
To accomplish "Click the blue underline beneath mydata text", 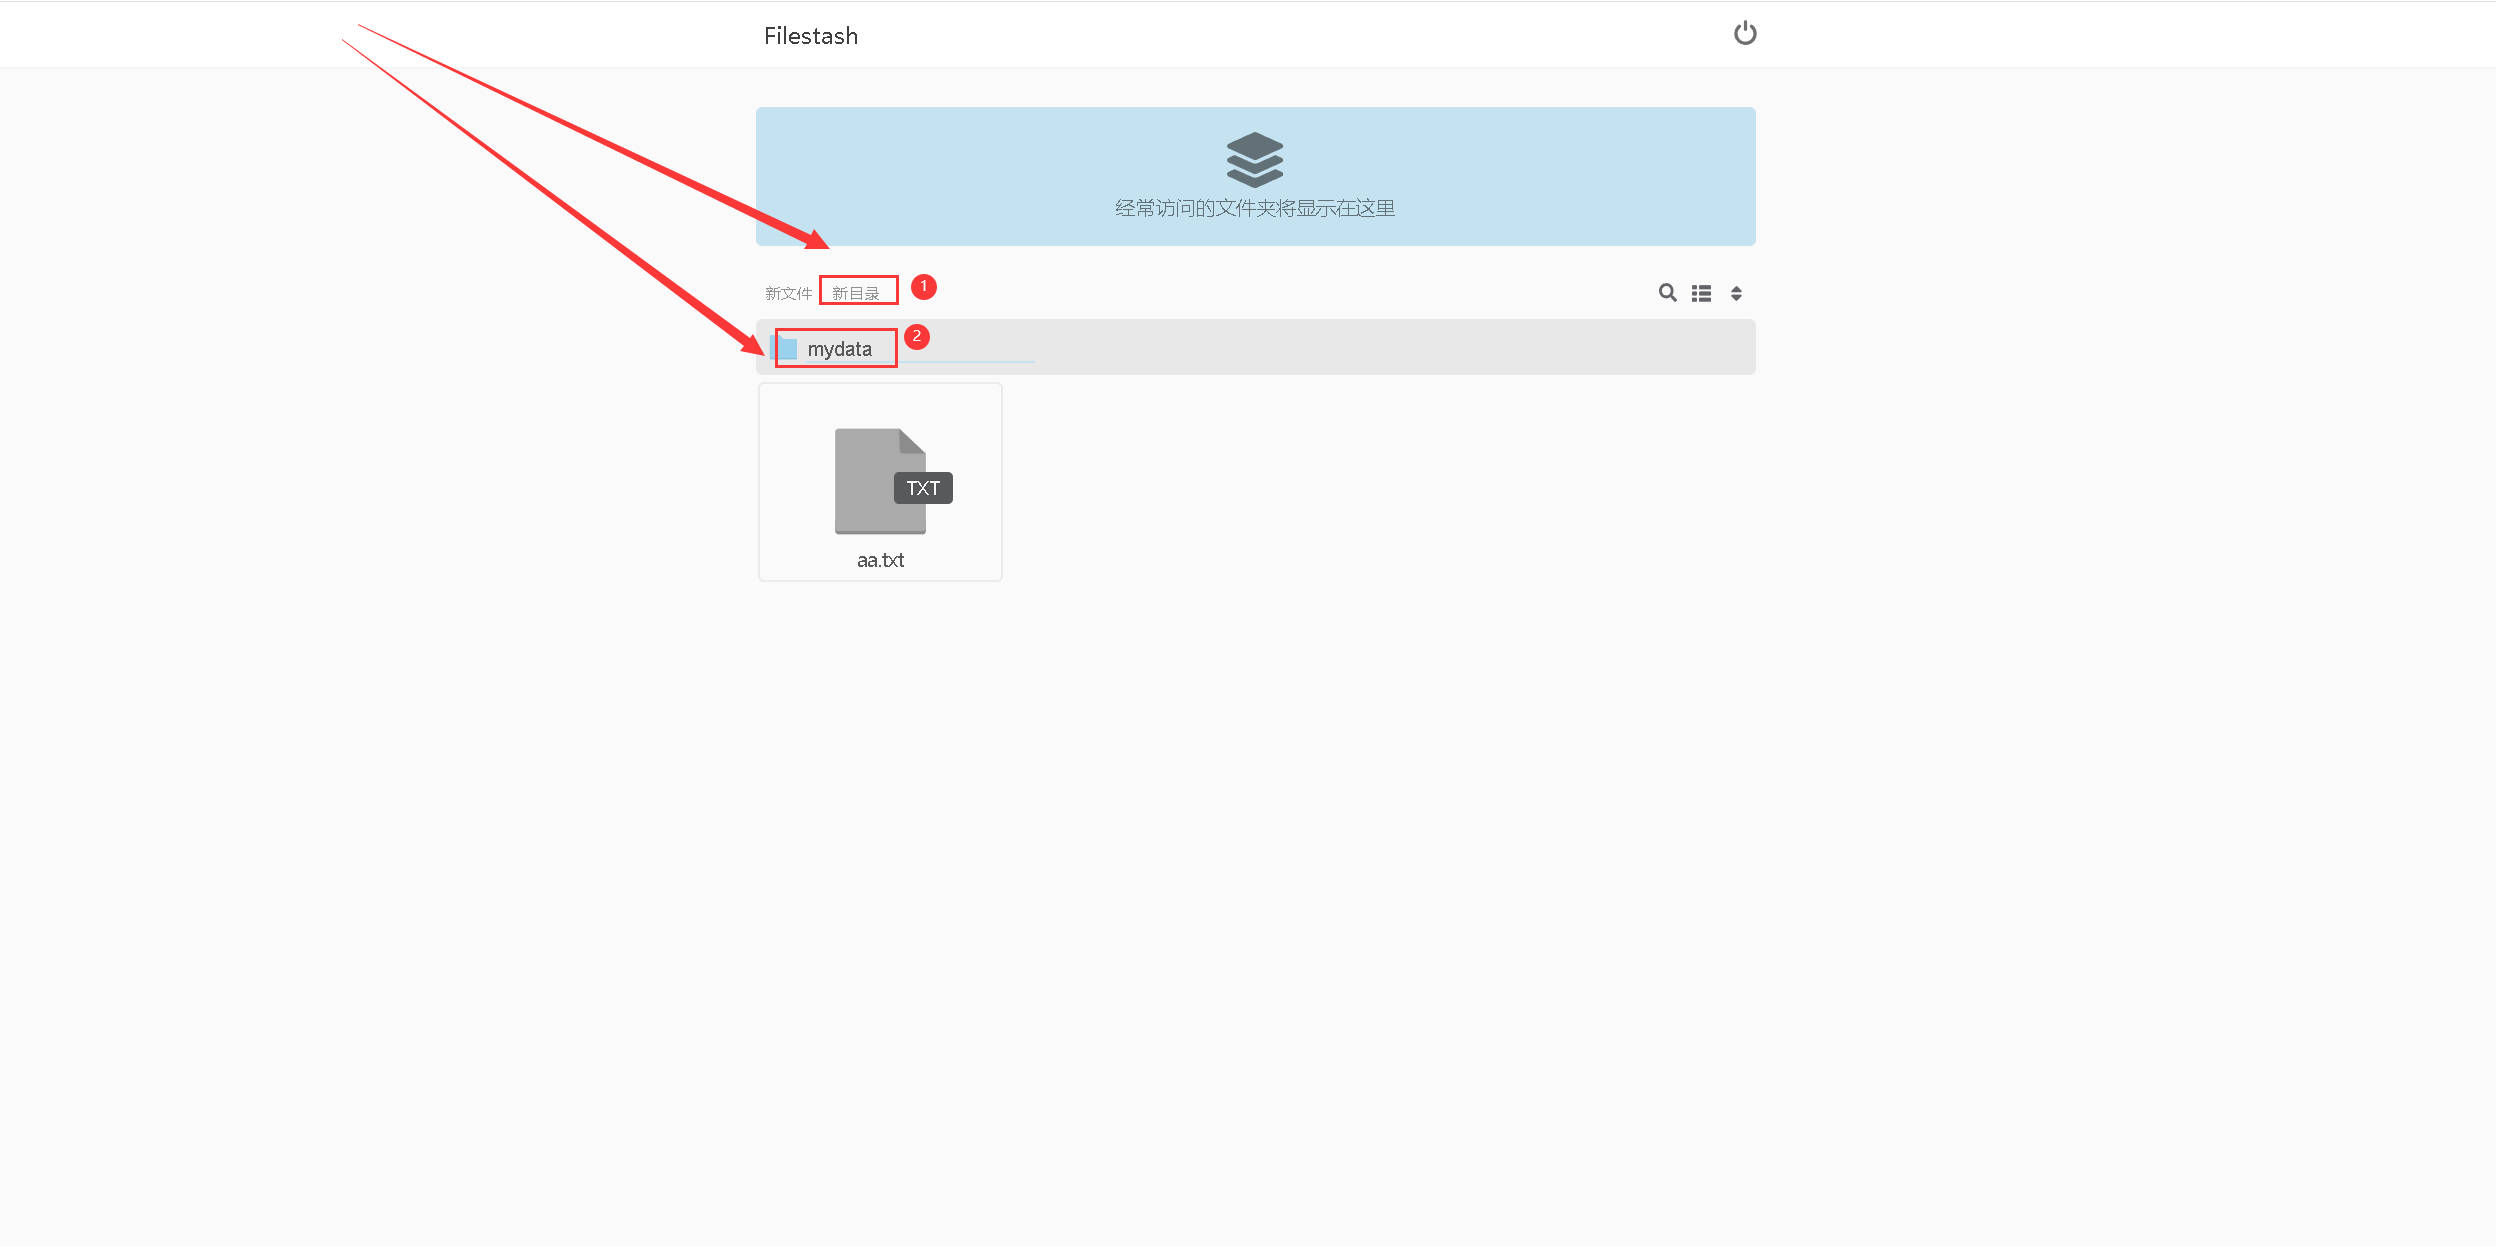I will 960,361.
